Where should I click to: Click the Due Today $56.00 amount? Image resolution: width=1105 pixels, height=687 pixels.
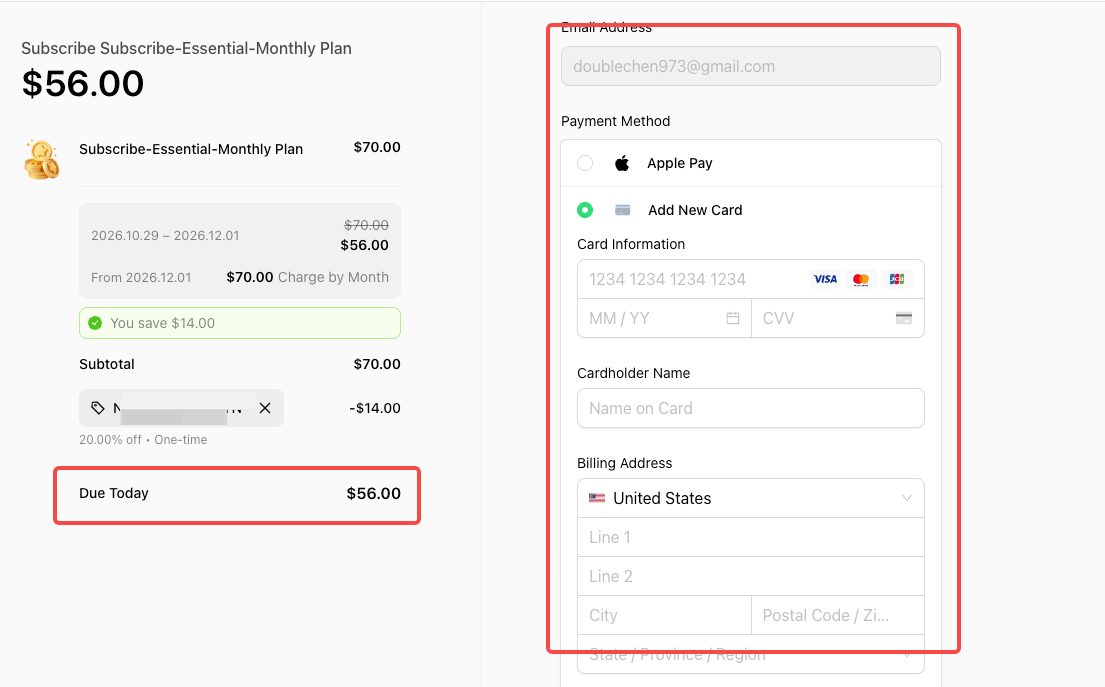[x=374, y=493]
